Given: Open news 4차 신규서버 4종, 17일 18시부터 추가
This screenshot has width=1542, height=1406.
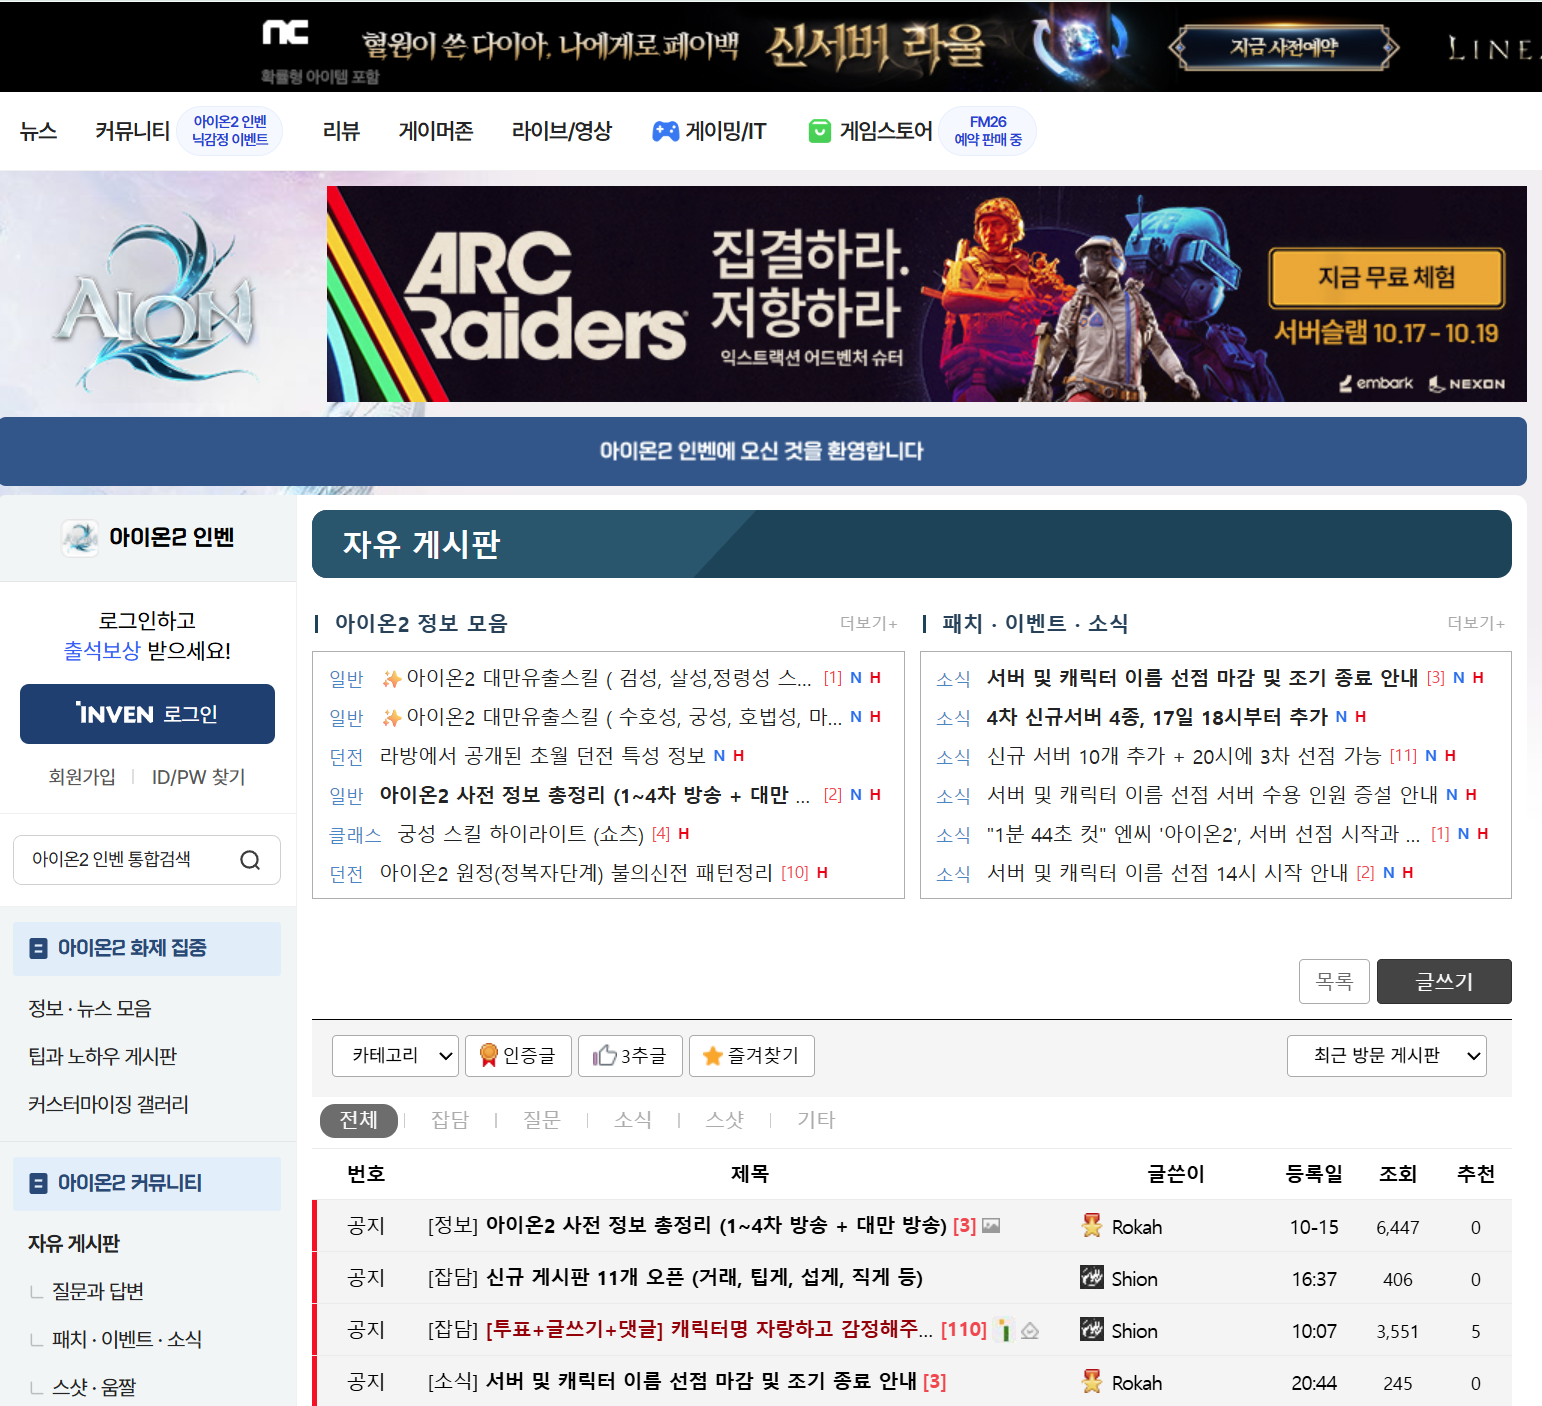Looking at the screenshot, I should [x=1157, y=717].
